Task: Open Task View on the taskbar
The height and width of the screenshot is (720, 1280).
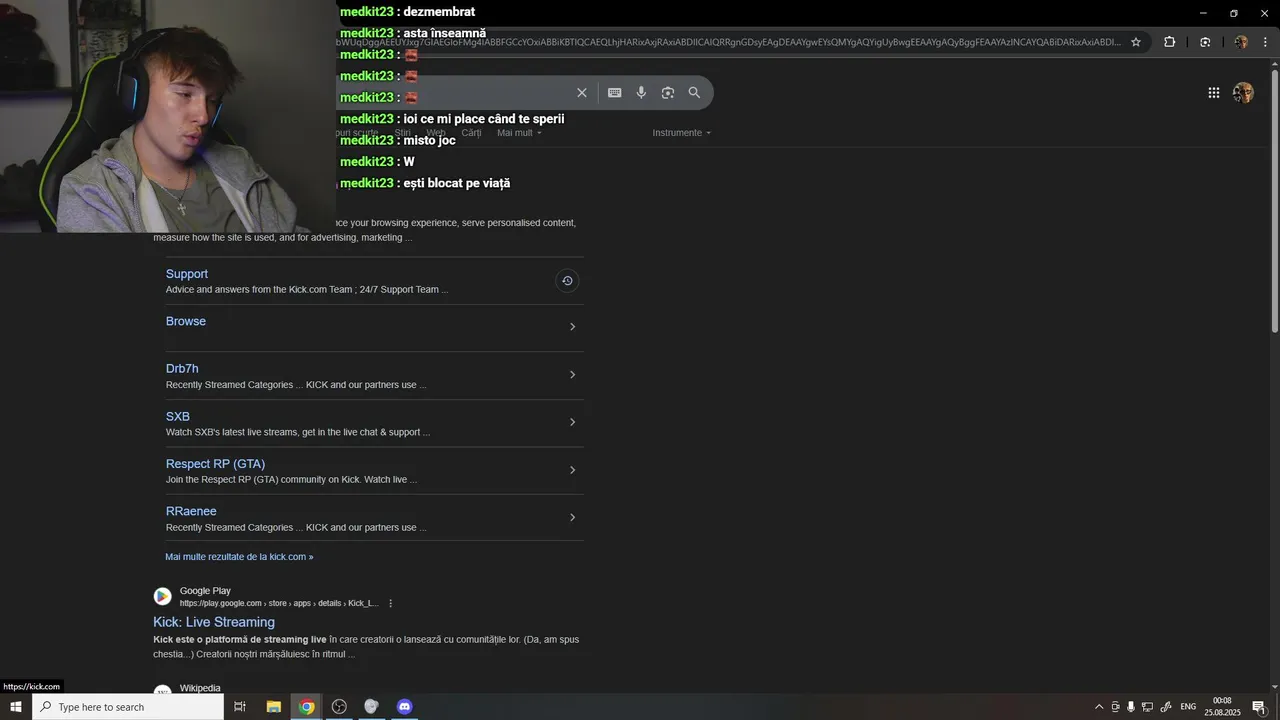Action: point(240,707)
